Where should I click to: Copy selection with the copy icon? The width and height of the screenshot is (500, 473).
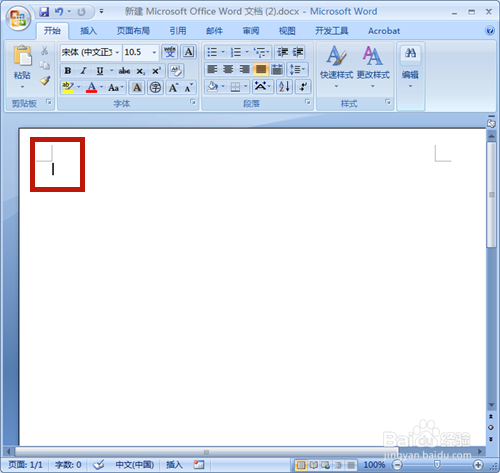click(45, 65)
